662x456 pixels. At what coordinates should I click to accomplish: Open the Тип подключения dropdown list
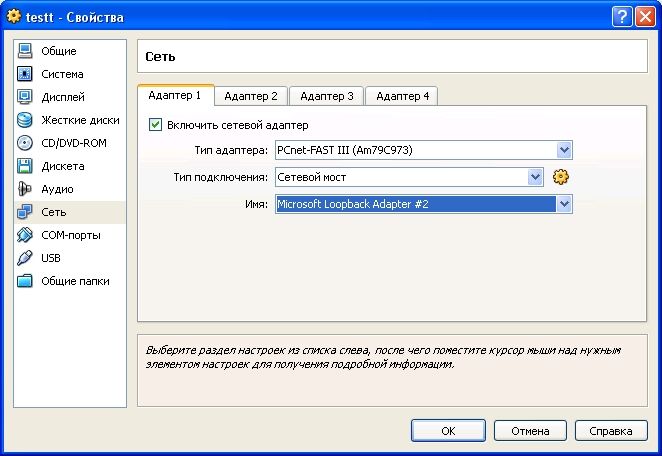click(535, 177)
